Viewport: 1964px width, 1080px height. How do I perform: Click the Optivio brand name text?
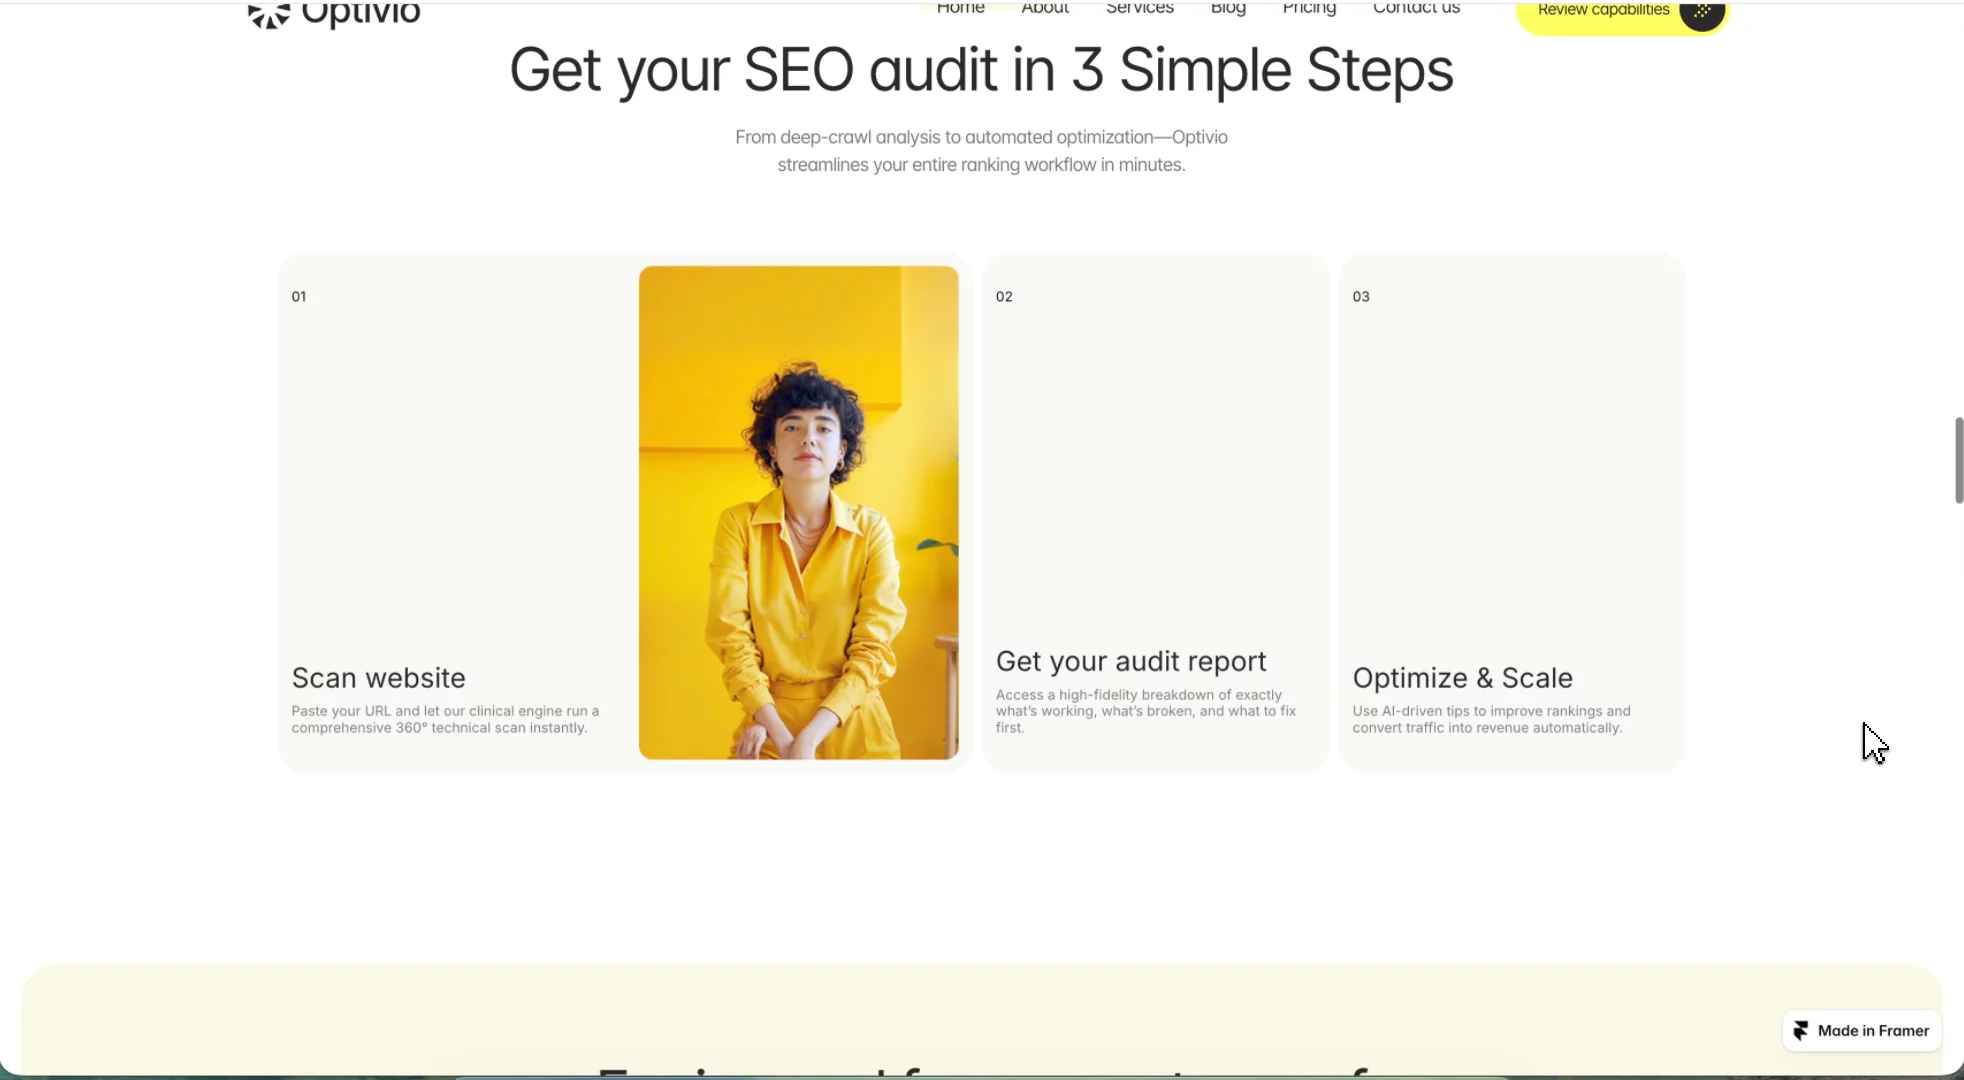361,15
